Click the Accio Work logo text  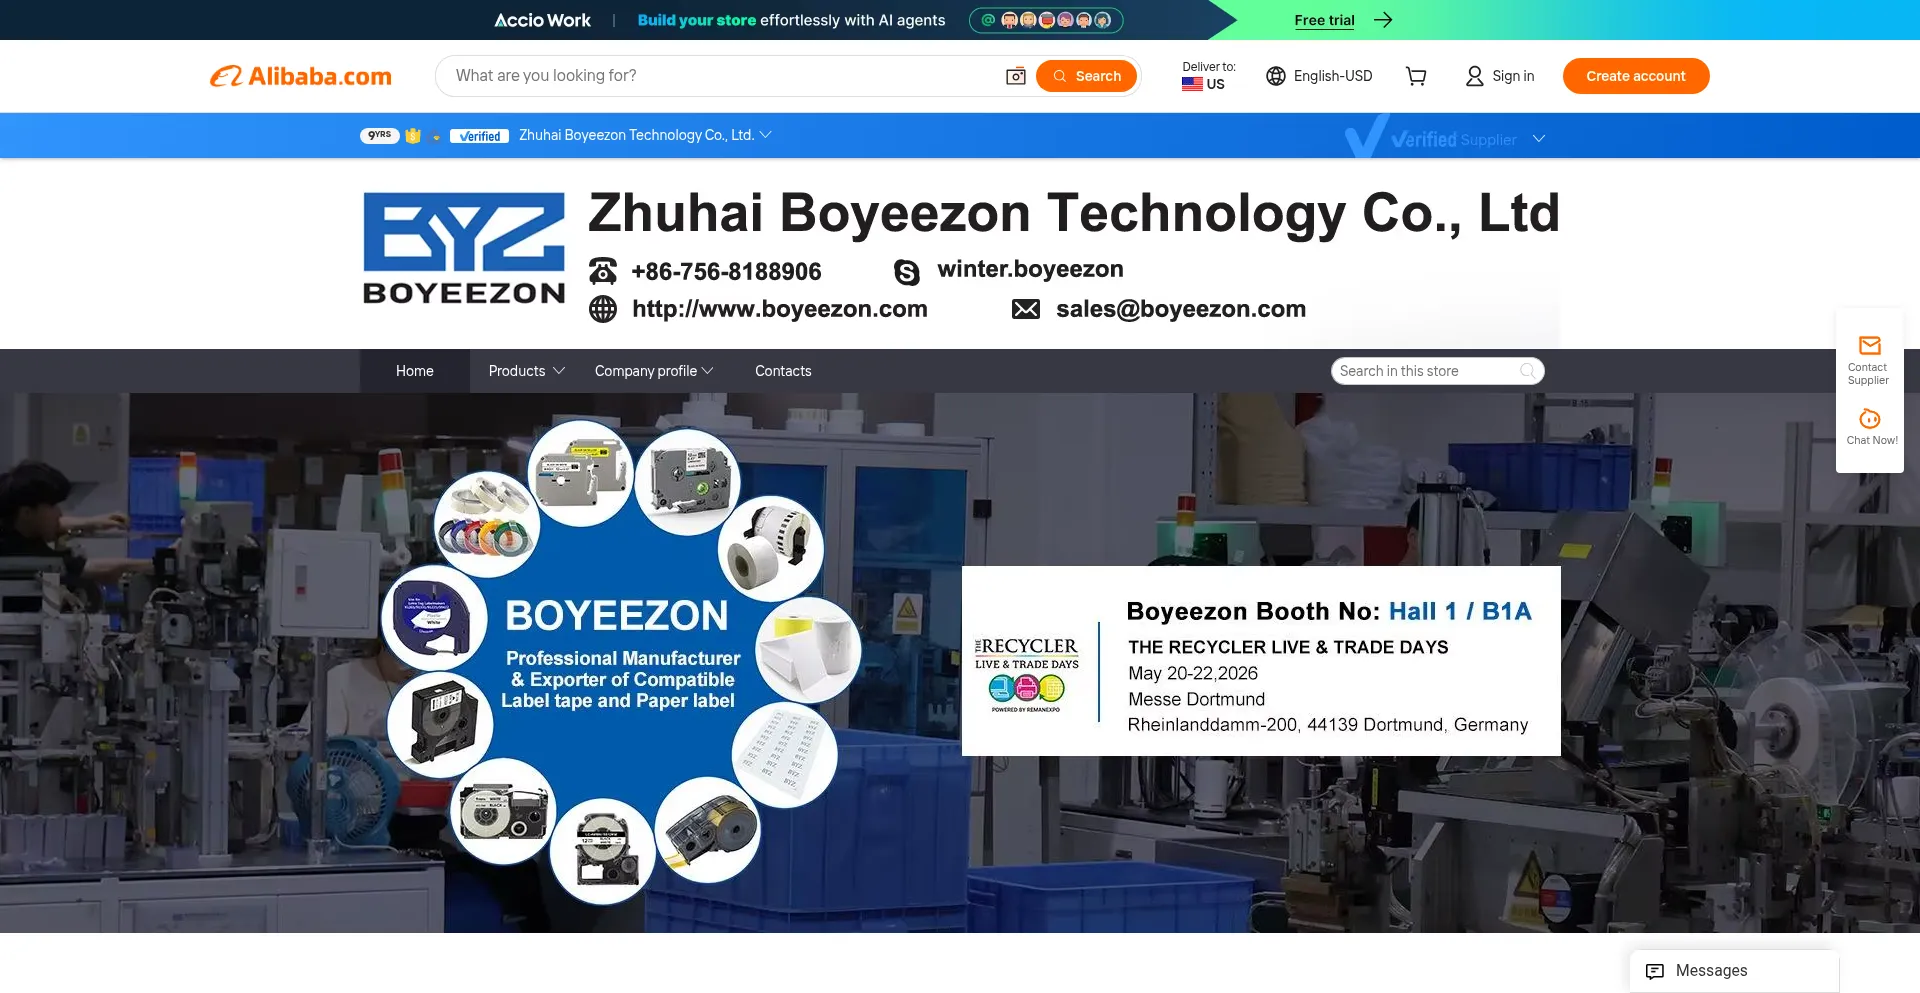(542, 20)
